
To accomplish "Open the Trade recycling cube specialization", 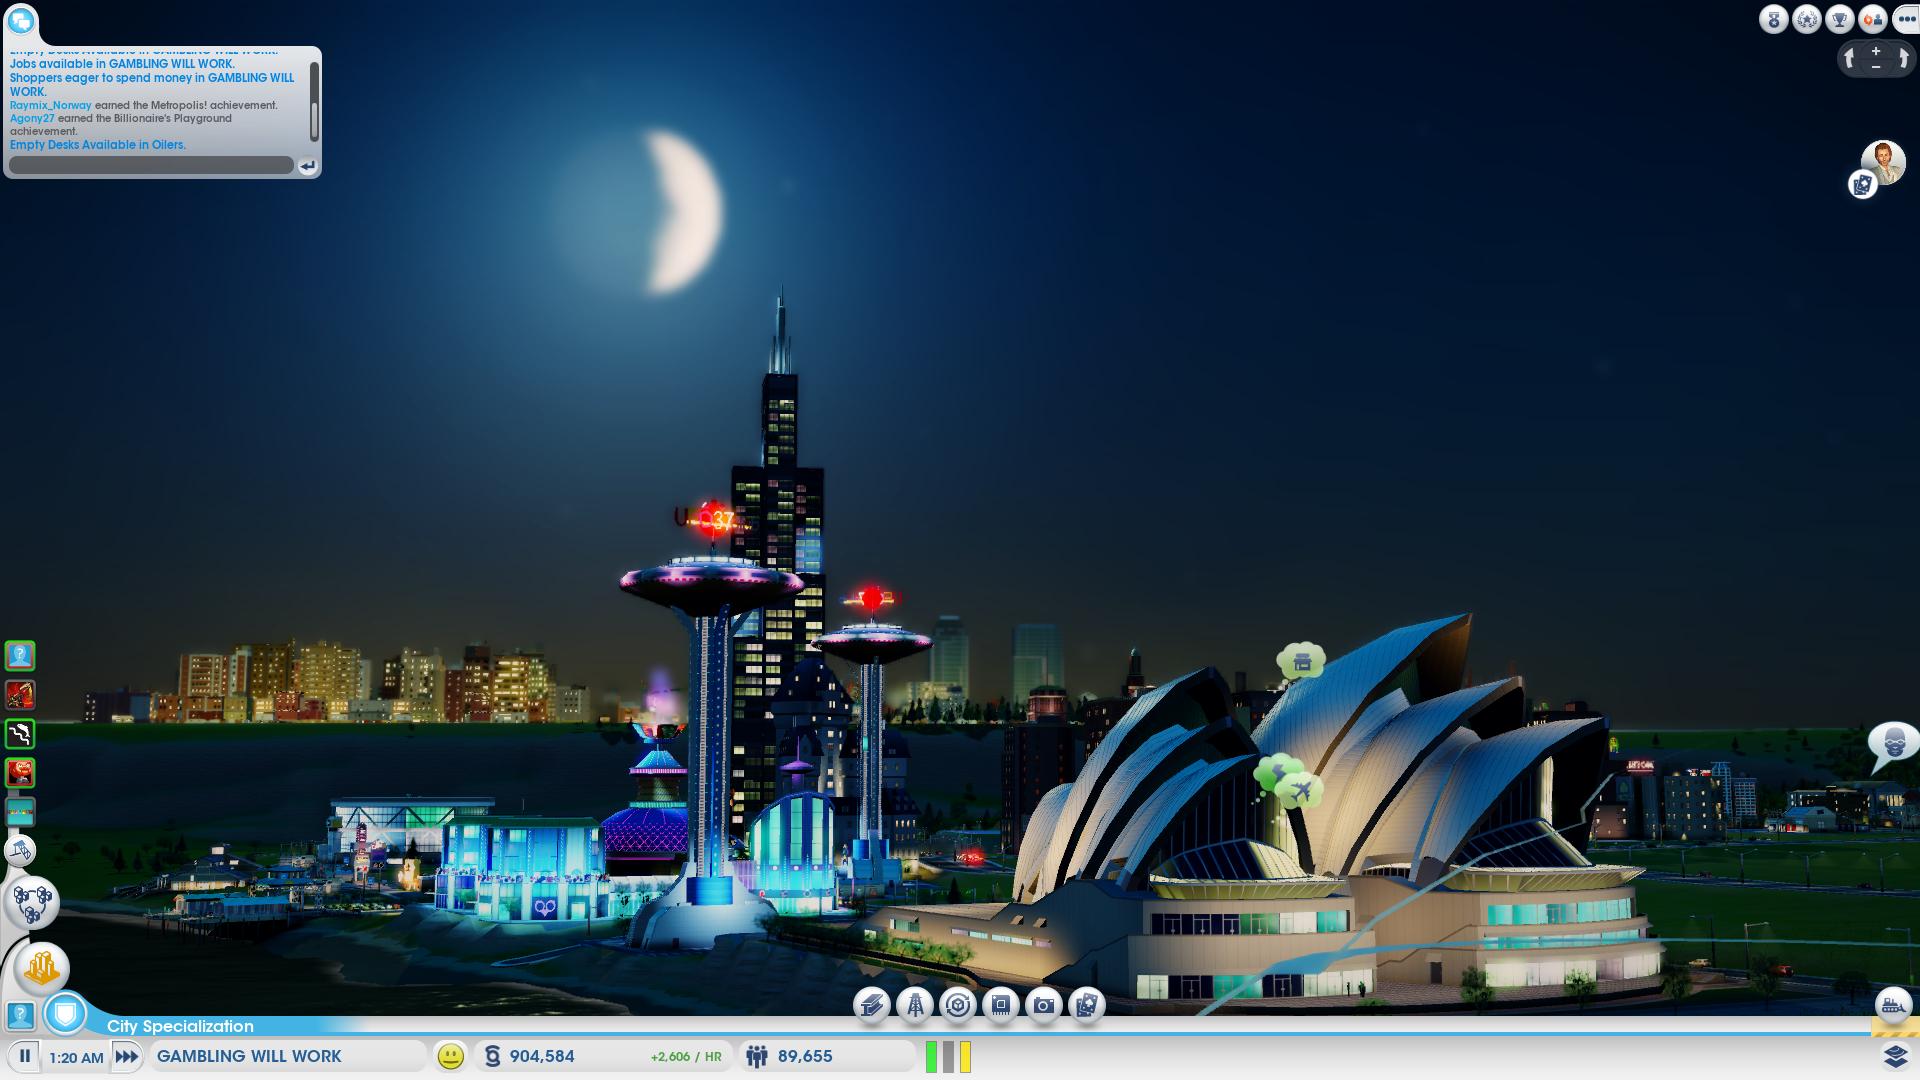I will pos(957,1005).
